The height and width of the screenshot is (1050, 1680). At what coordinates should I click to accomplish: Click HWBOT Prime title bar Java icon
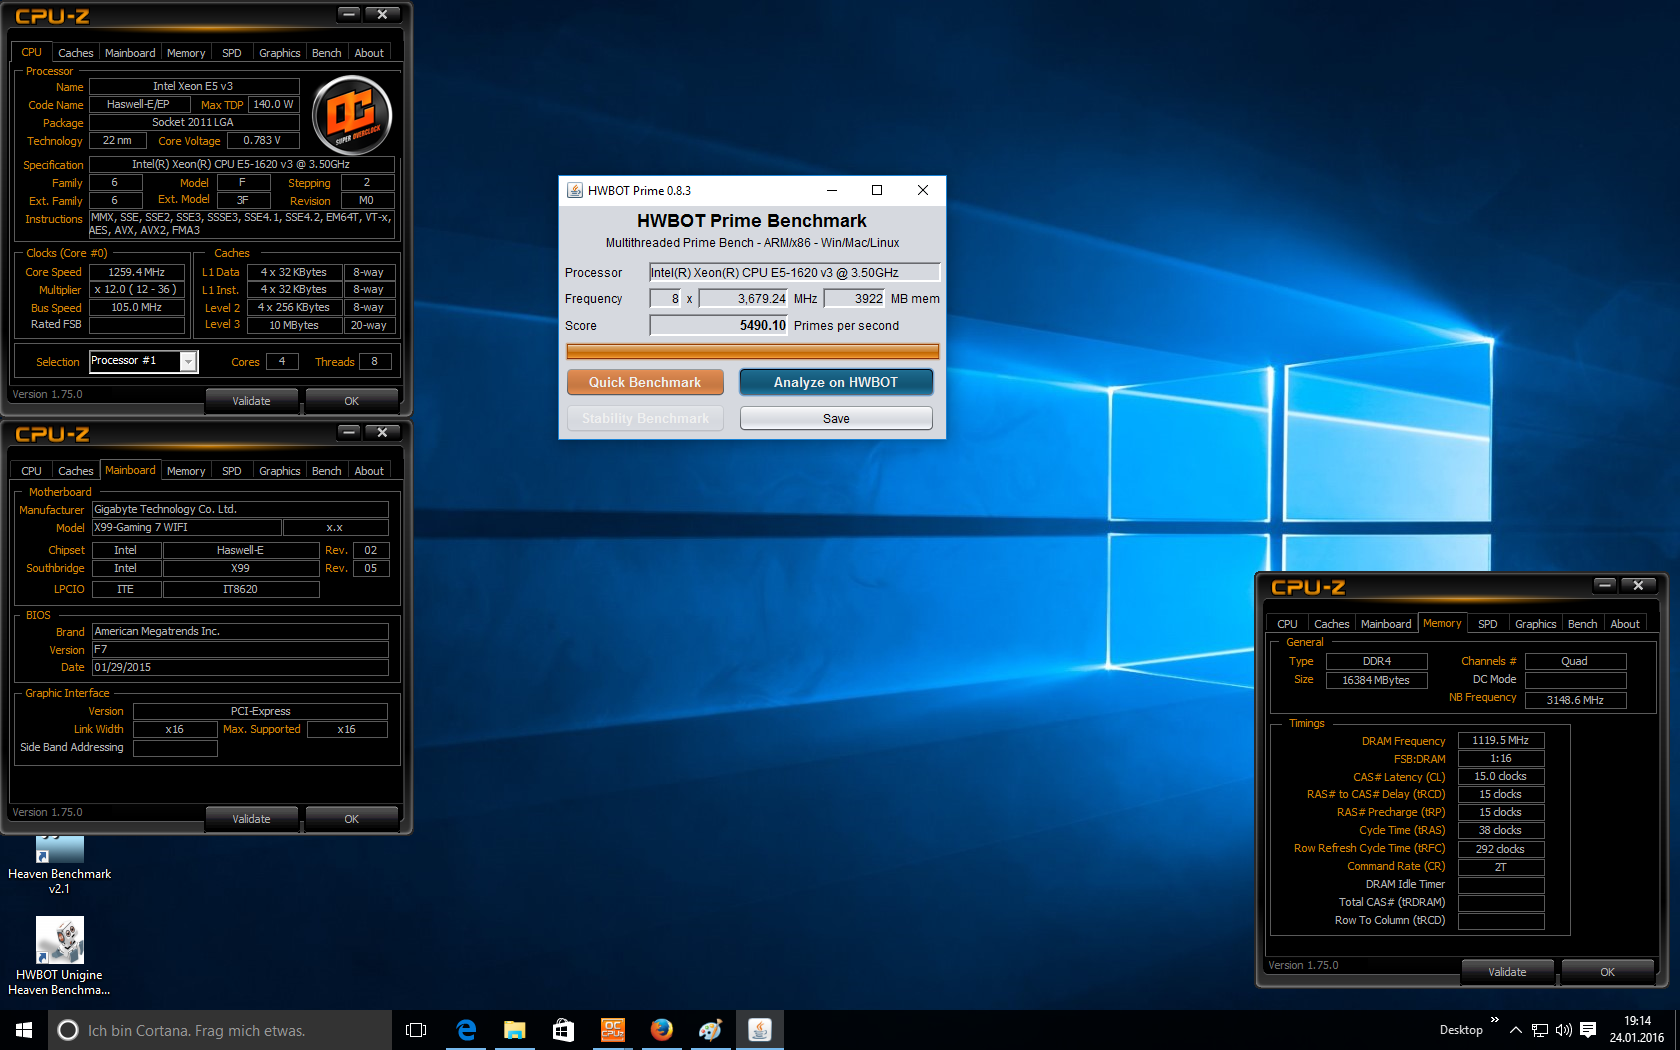(x=575, y=190)
